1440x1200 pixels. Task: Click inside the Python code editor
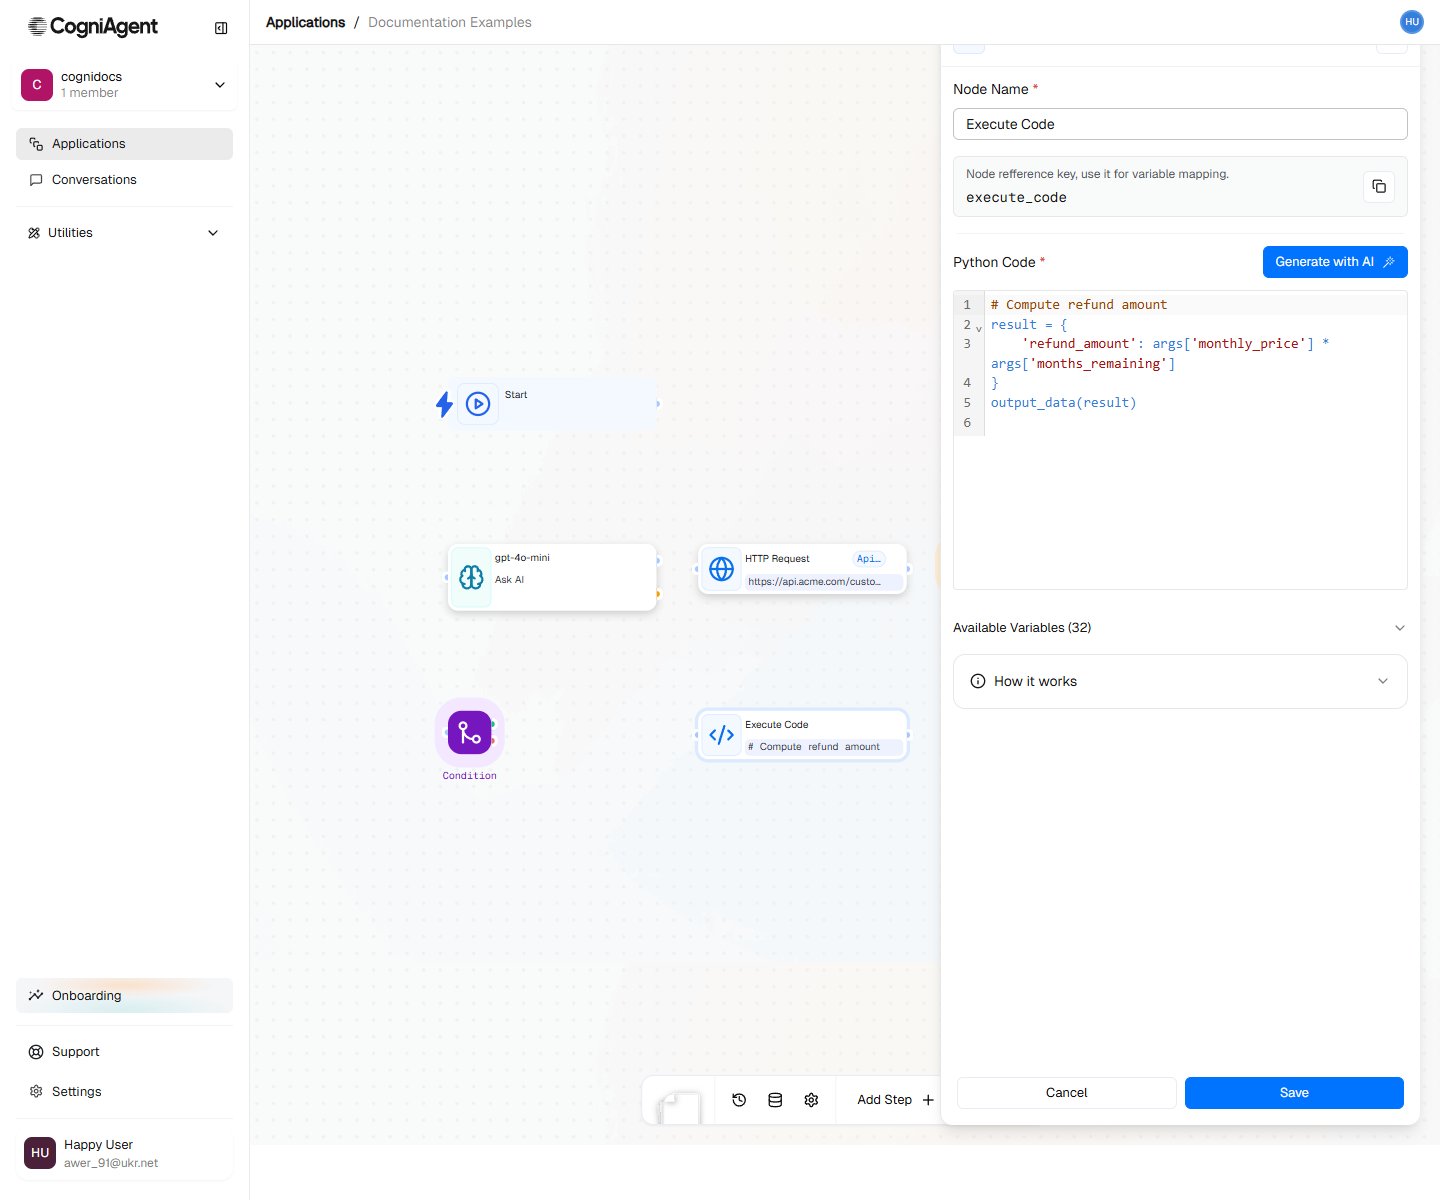pyautogui.click(x=1180, y=440)
